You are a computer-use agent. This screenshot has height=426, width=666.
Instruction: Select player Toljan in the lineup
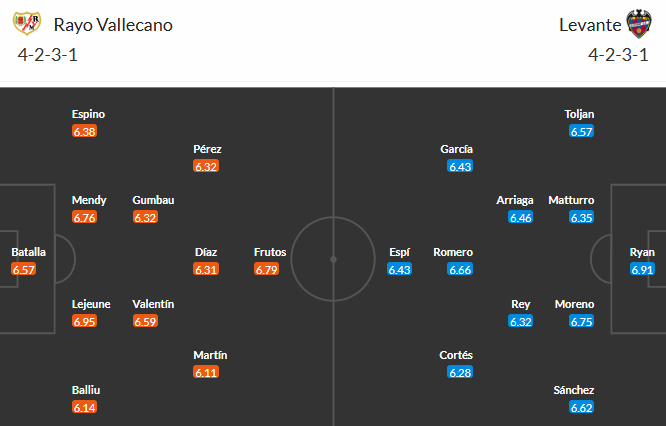[579, 114]
